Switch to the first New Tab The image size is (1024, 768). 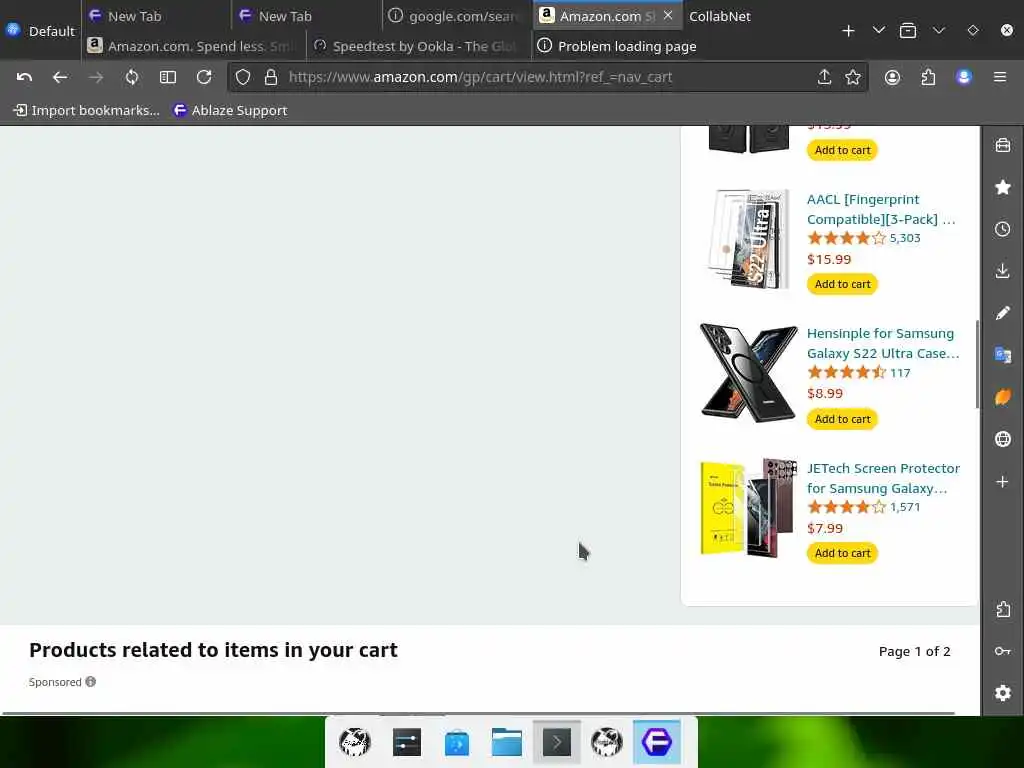coord(157,16)
